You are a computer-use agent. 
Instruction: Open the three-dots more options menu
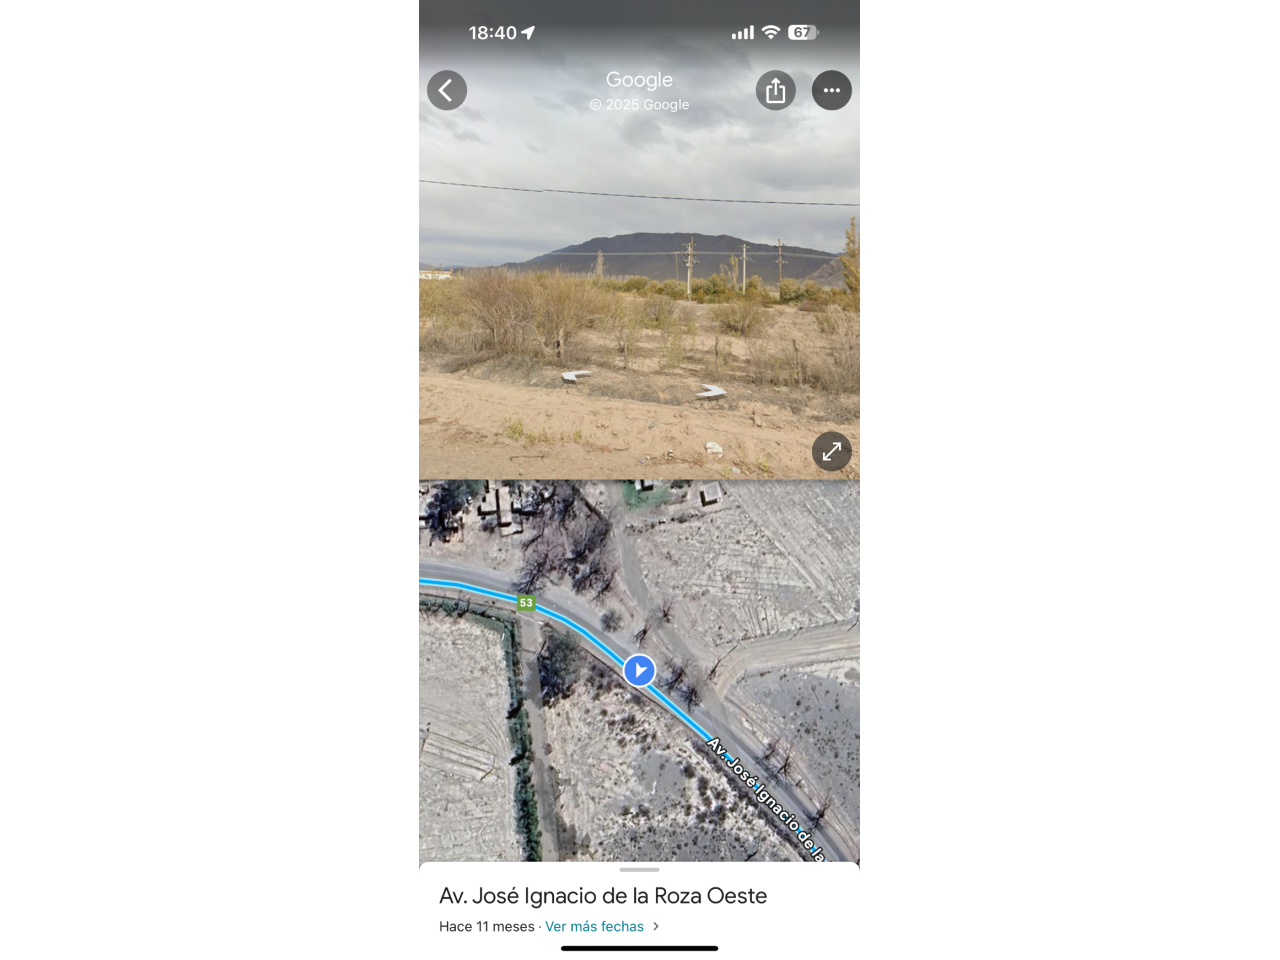(x=832, y=90)
